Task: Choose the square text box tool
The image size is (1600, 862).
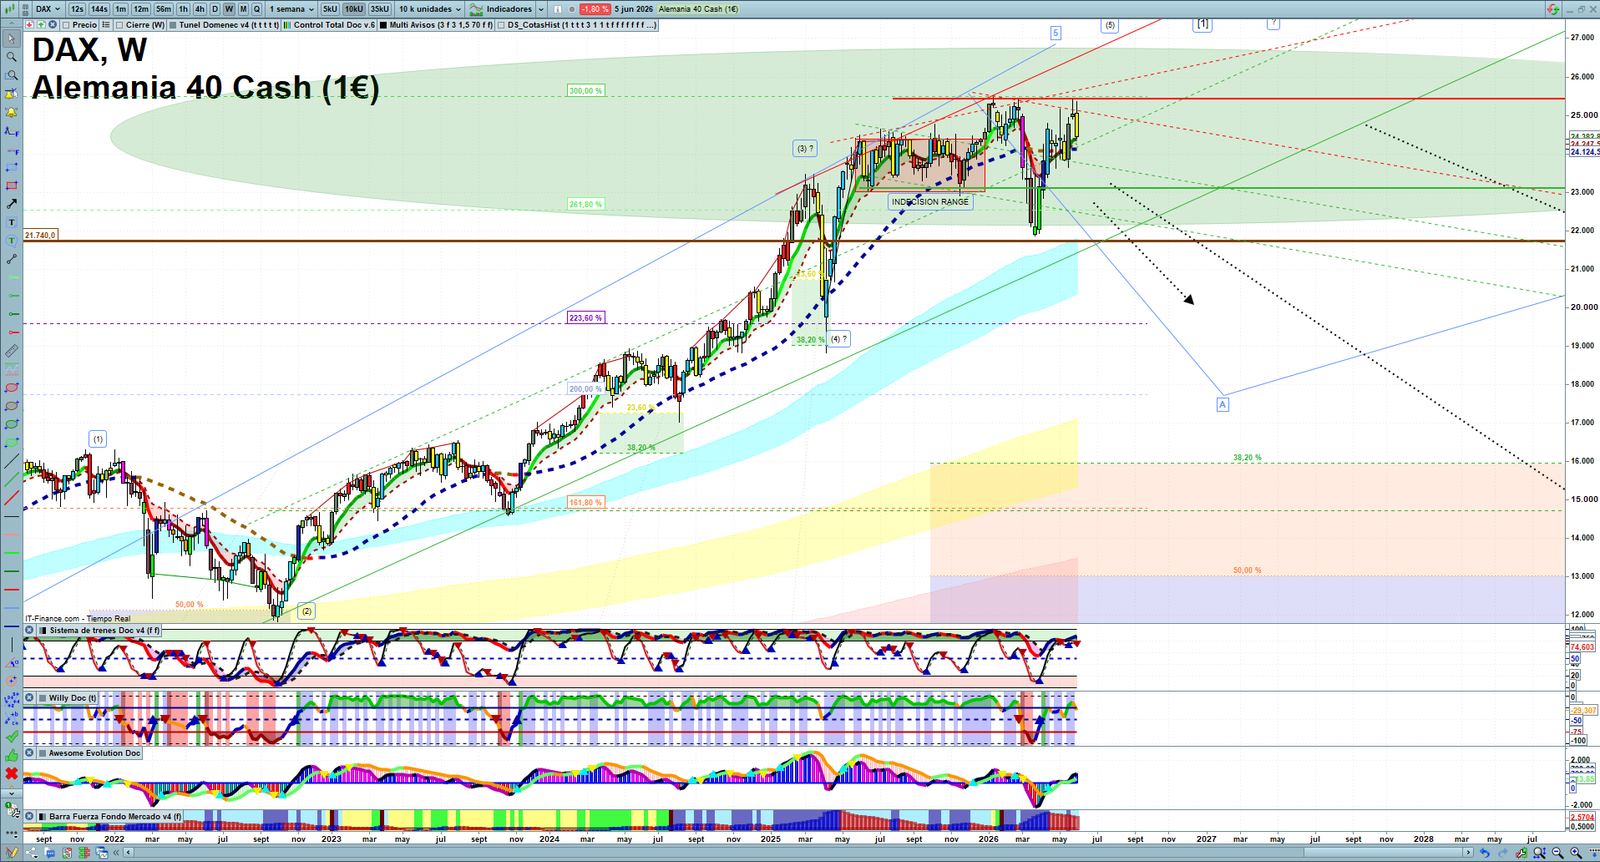Action: (12, 222)
